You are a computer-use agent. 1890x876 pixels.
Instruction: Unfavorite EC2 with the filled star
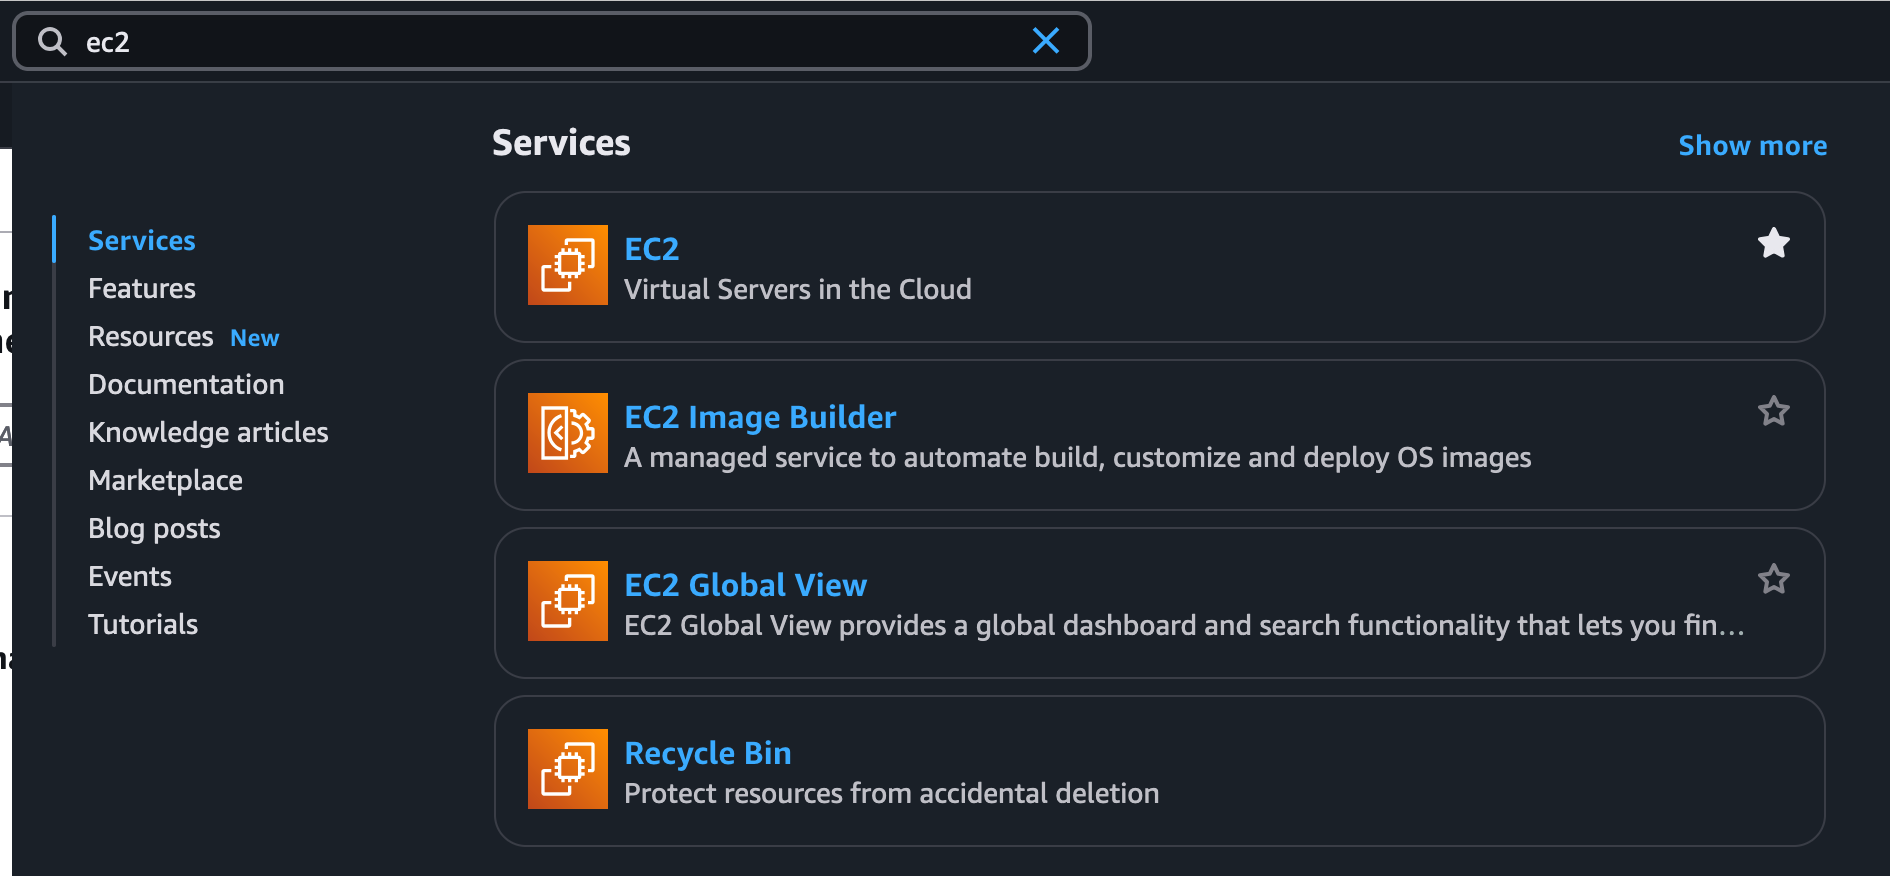point(1774,243)
